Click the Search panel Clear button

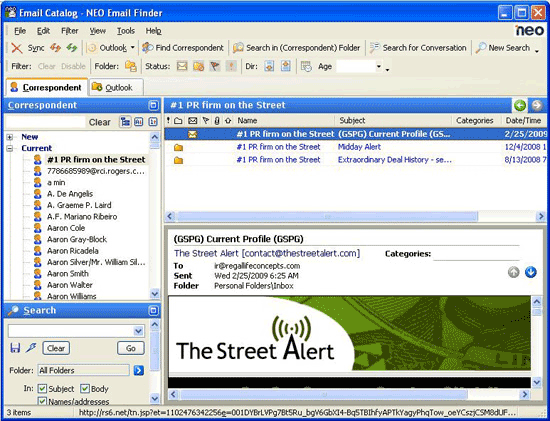coord(56,348)
